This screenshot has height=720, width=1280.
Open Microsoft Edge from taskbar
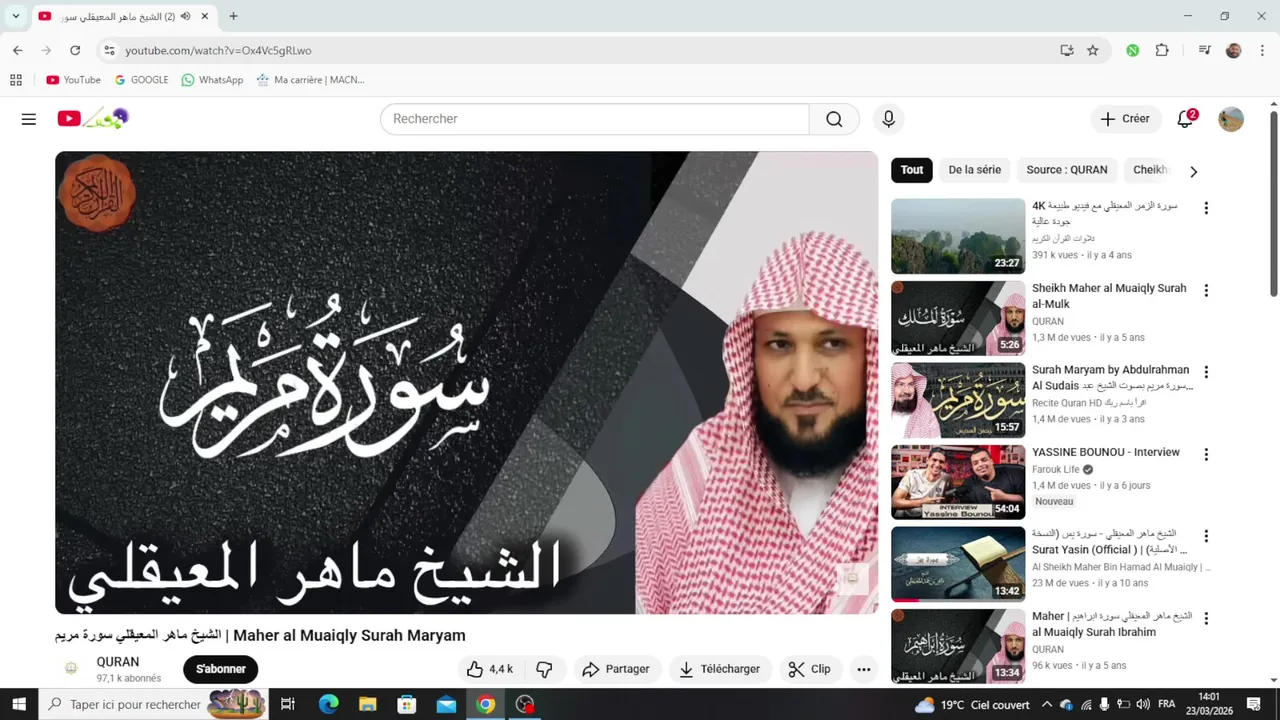pos(328,705)
